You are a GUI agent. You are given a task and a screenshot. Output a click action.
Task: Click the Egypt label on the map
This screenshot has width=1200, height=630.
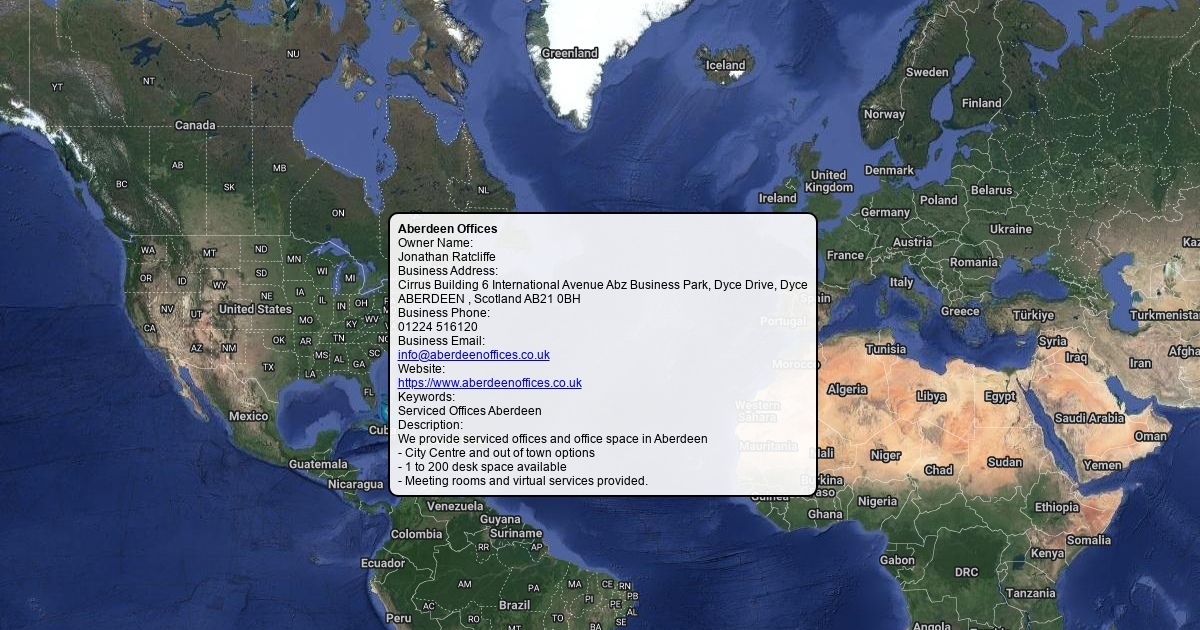(1000, 396)
